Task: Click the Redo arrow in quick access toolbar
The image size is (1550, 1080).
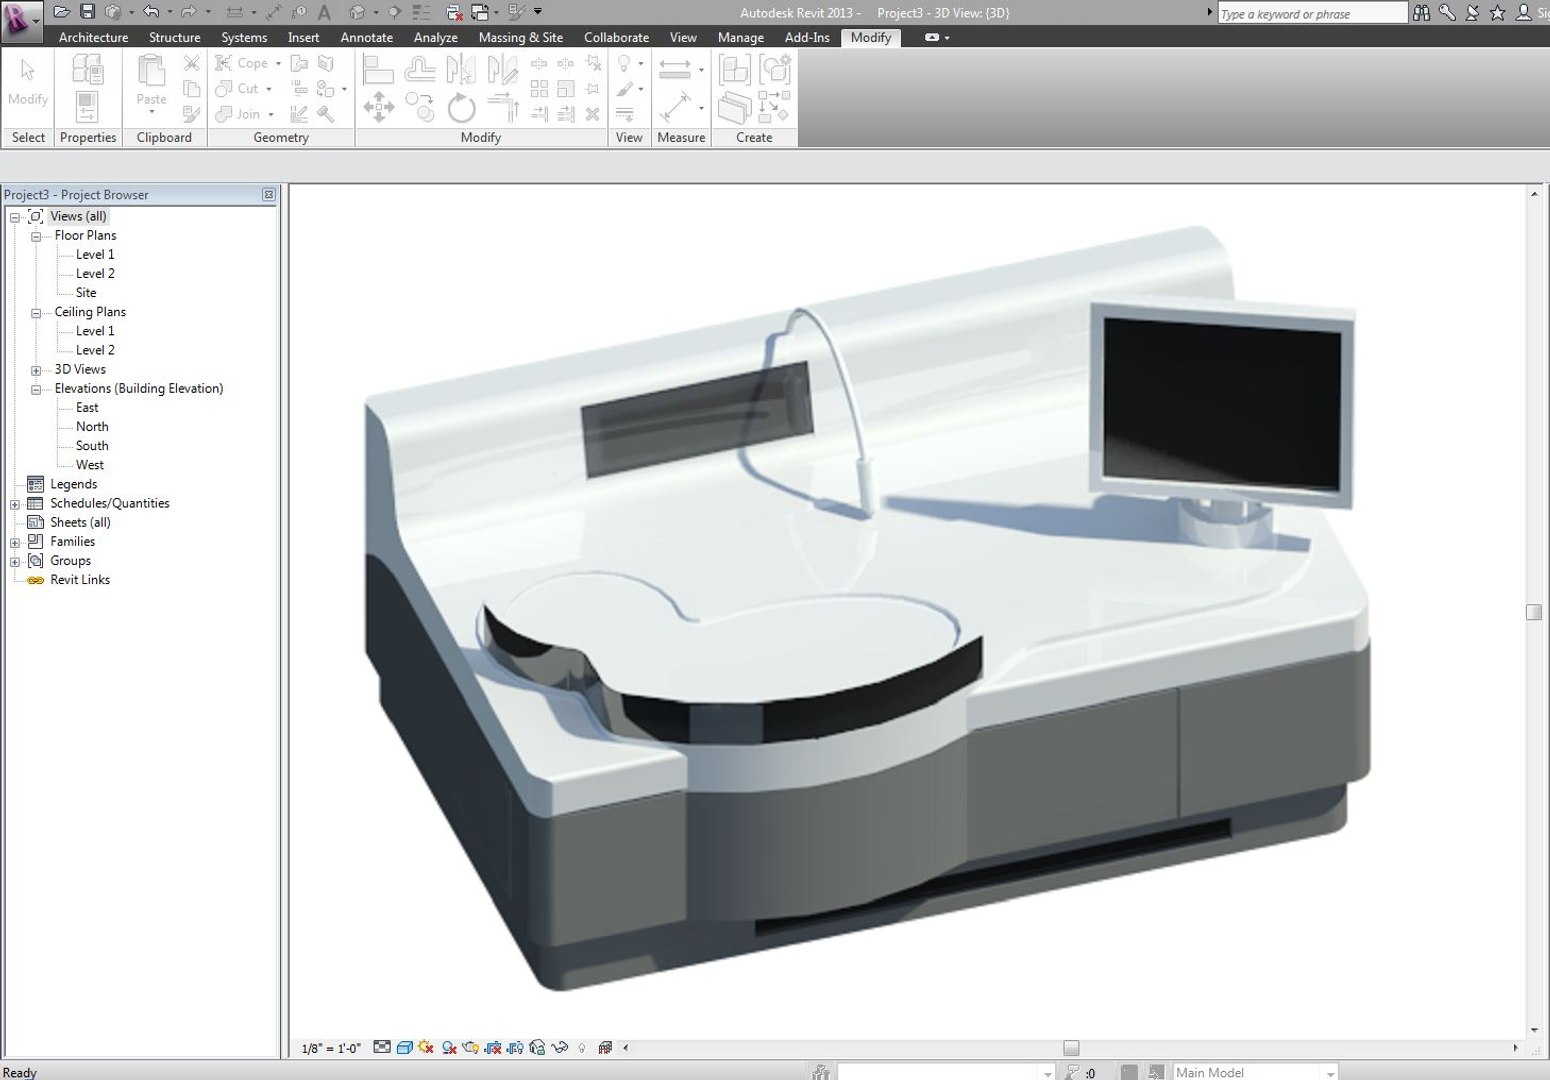Action: (188, 12)
